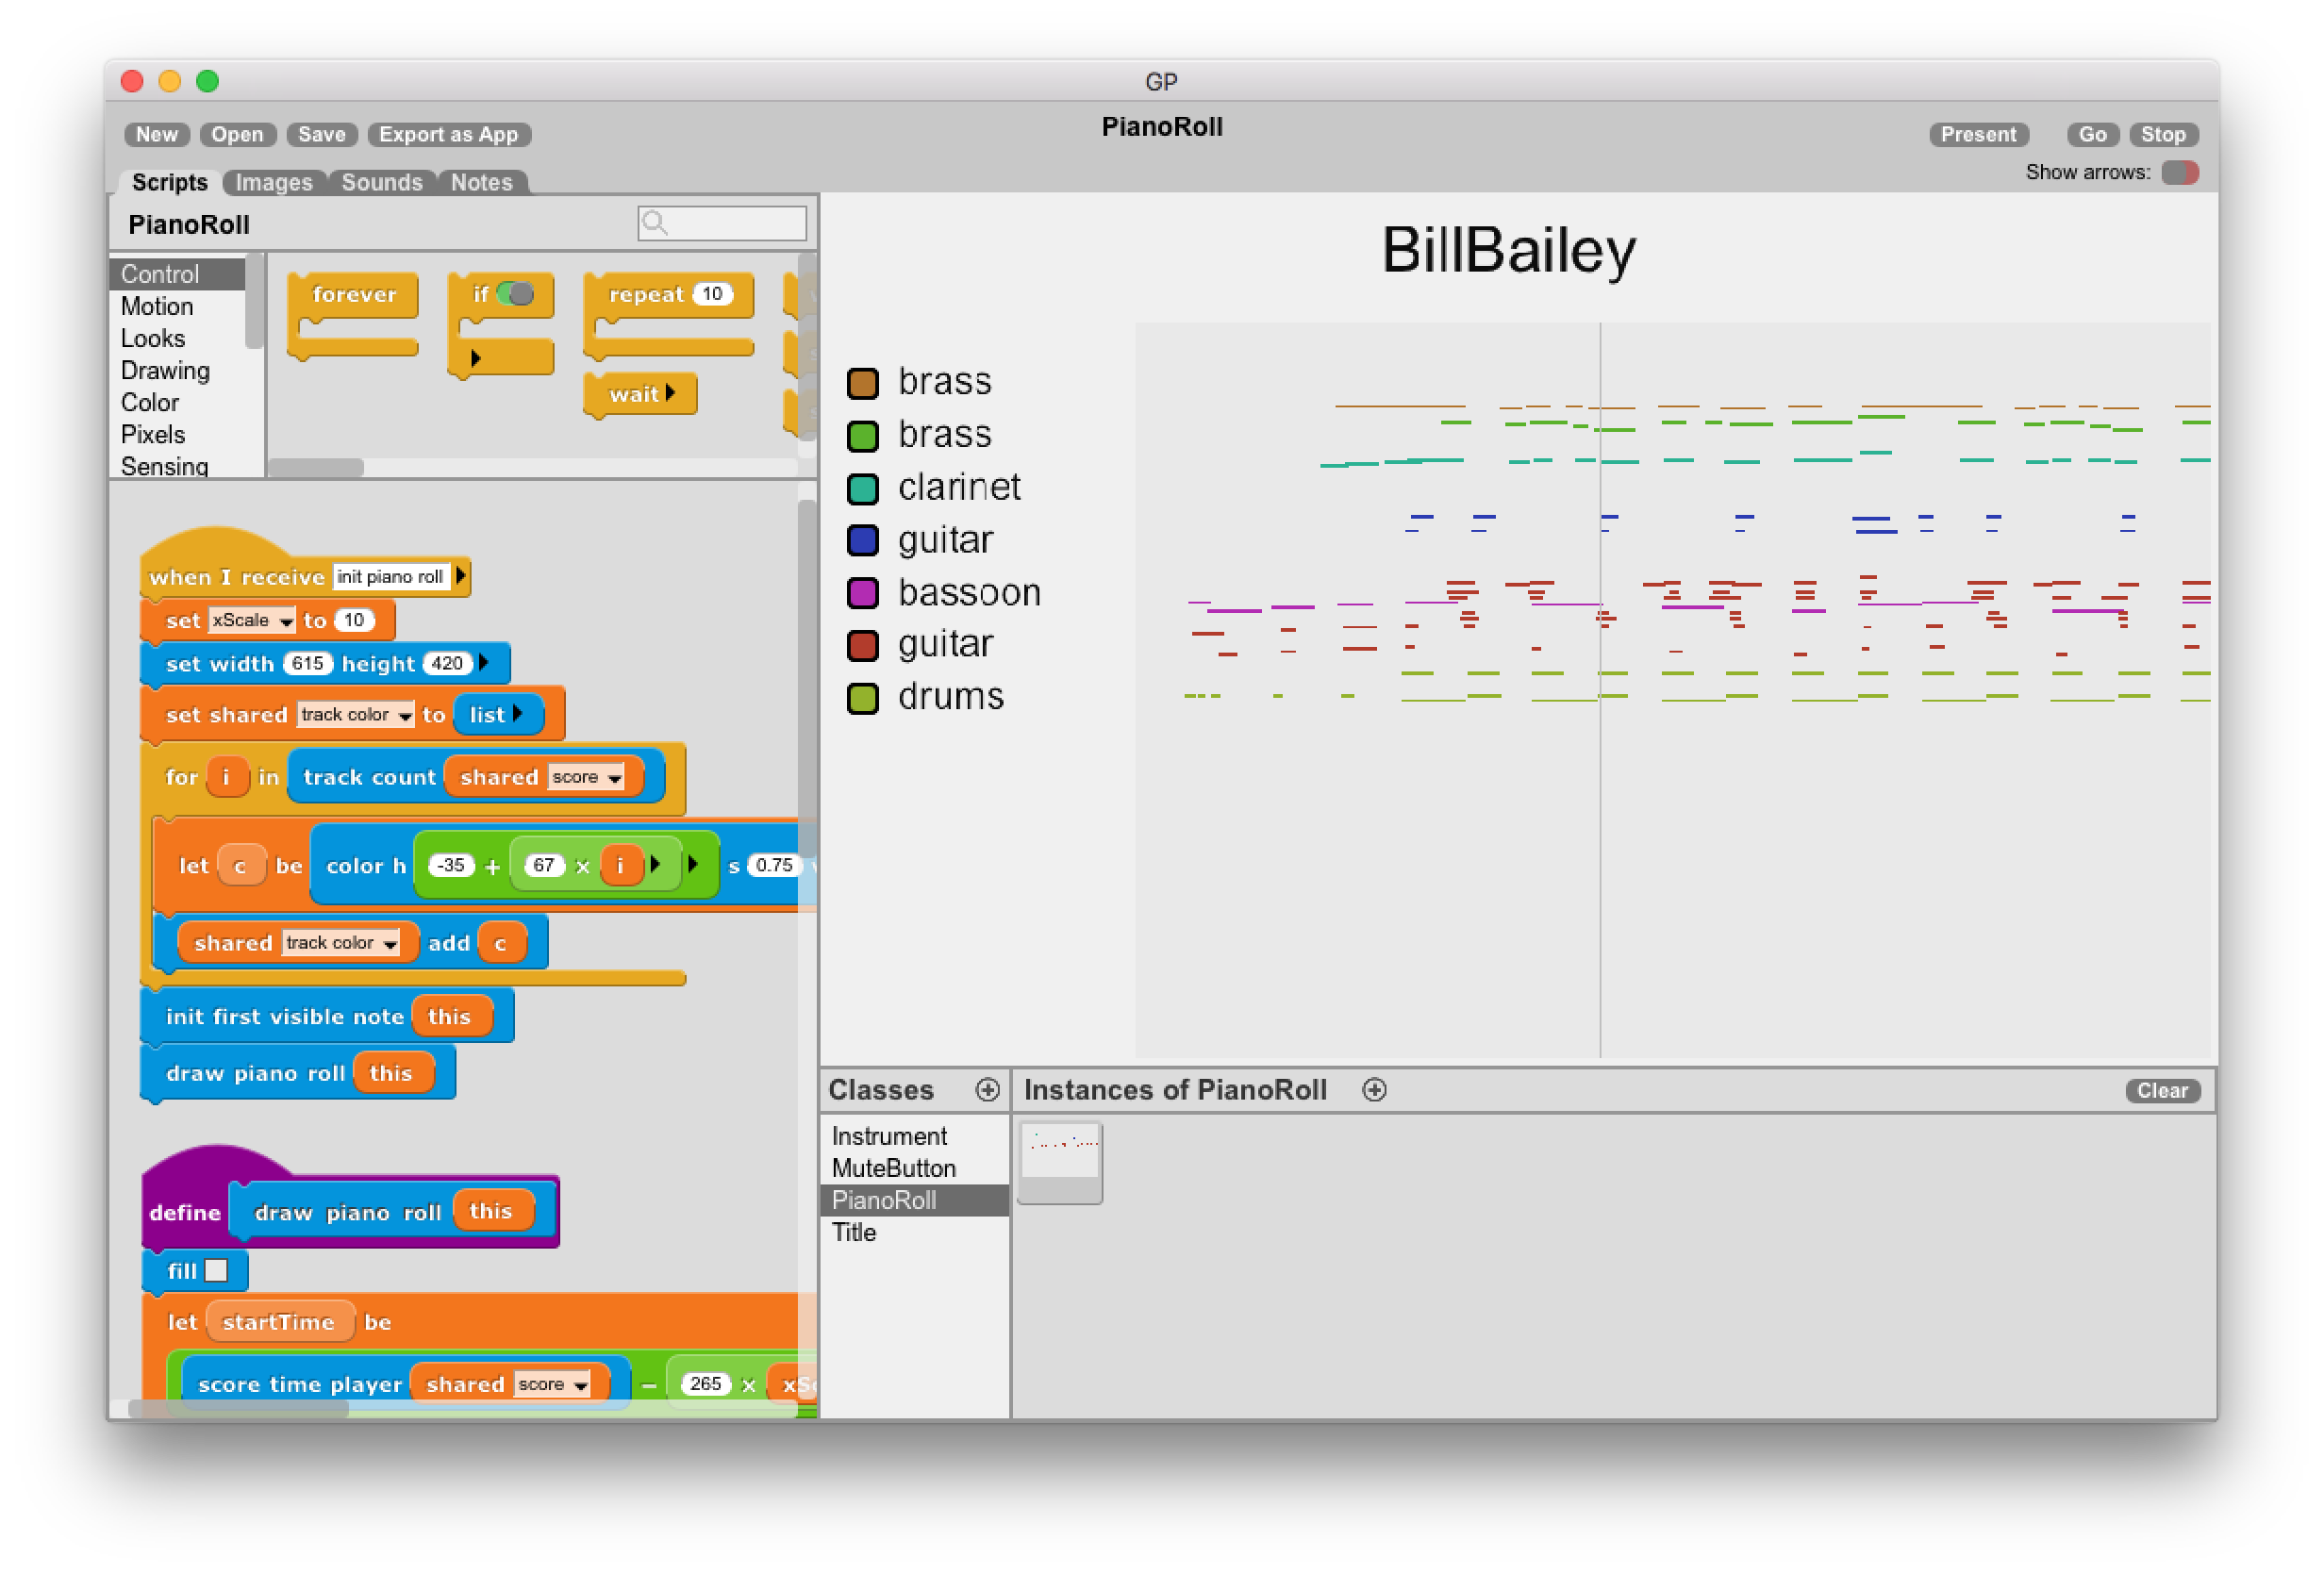Select the MuteButton class
2324x1573 pixels.
tap(914, 1168)
